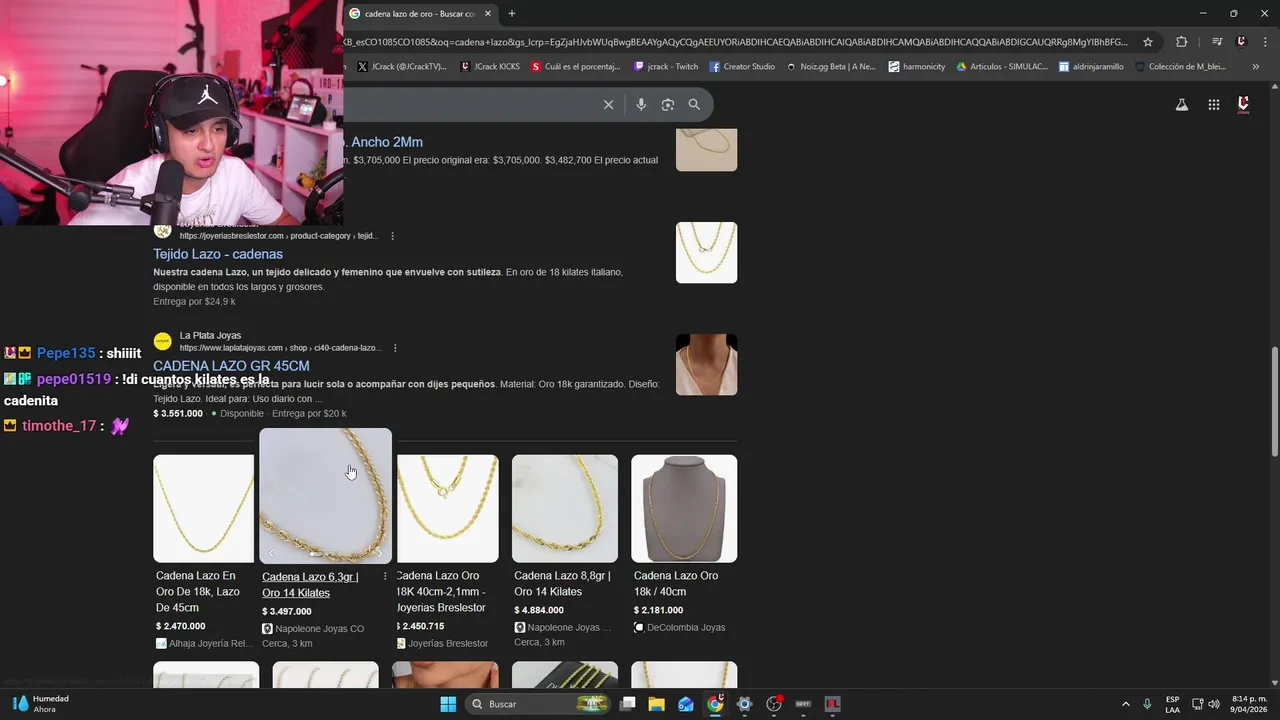Open Tejido Lazo result thumbnail
This screenshot has height=720, width=1280.
pyautogui.click(x=706, y=252)
